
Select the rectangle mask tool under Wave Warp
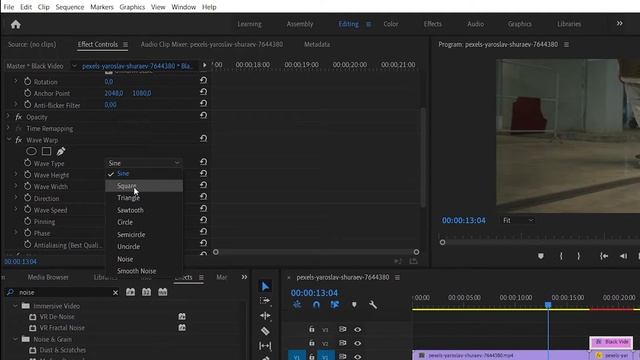click(x=47, y=151)
